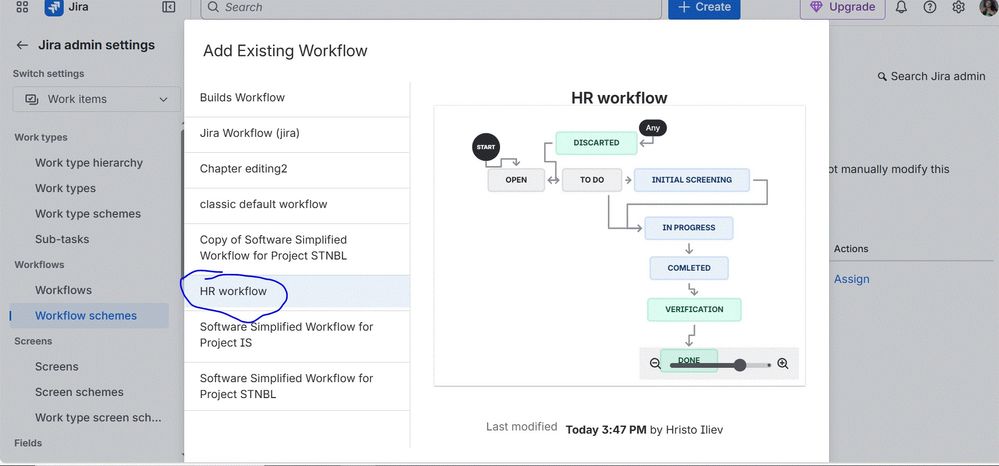Adjust the diagram zoom slider handle
The image size is (999, 466).
[x=740, y=365]
